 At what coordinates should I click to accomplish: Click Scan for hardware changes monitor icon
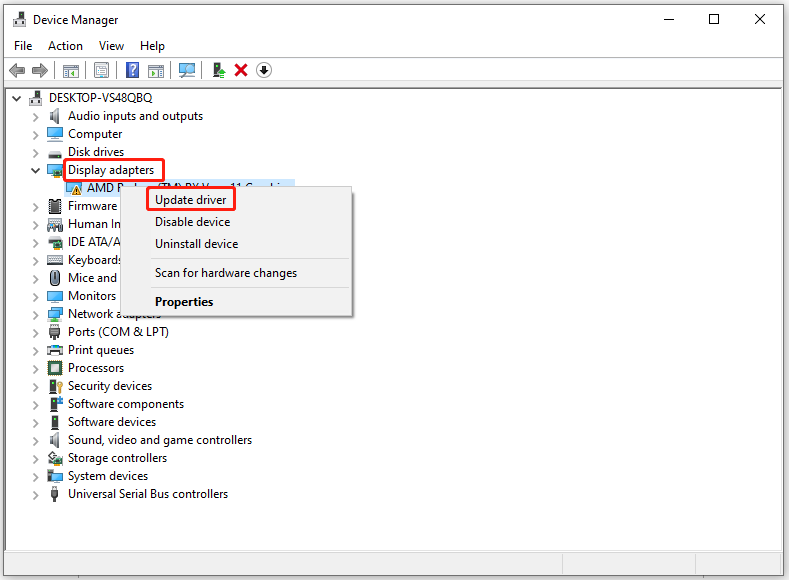pos(187,70)
